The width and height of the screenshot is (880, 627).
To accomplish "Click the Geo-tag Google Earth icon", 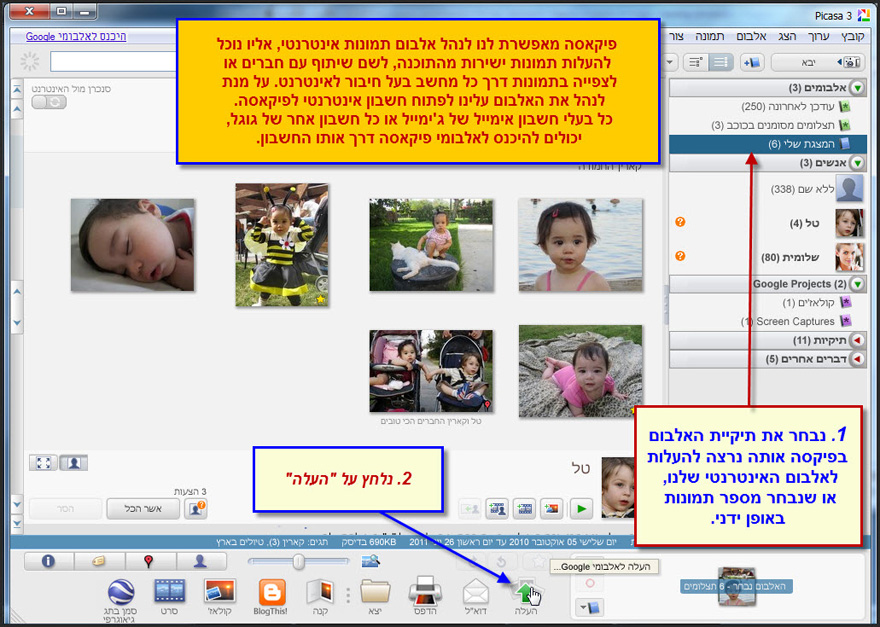I will pos(121,592).
